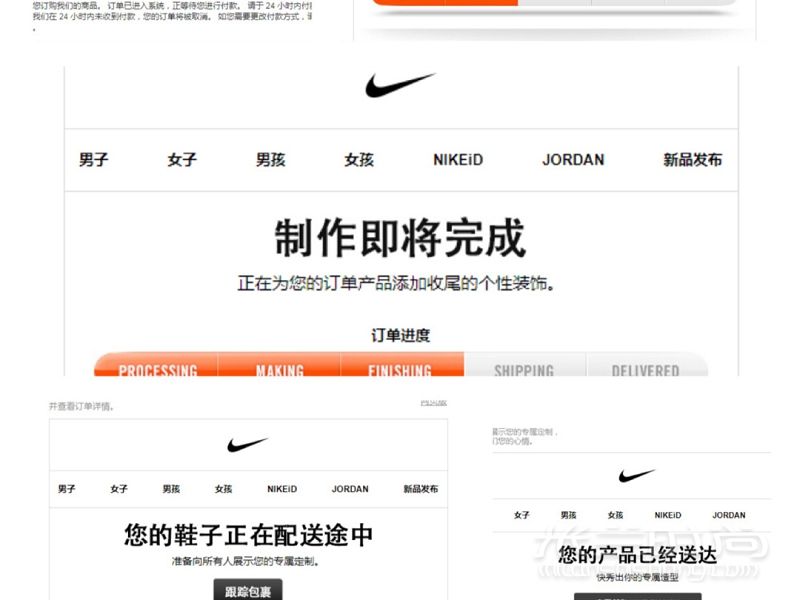Click the 准备向所有人展示您的专属定制 text
Screen dimensions: 800x600
coord(246,561)
